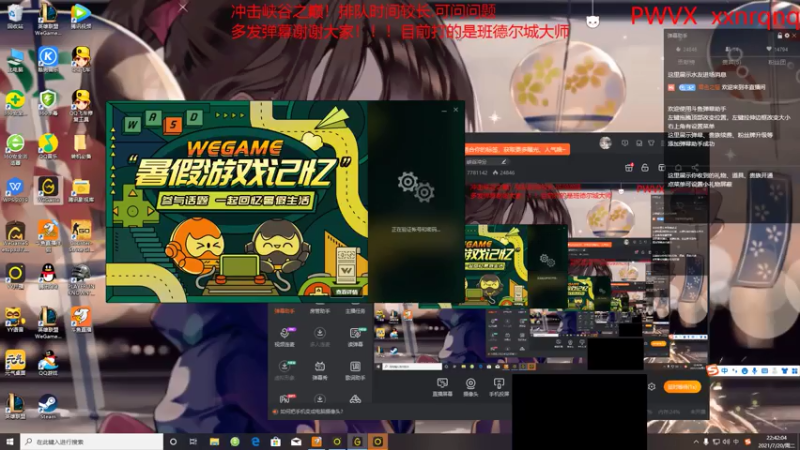This screenshot has width=800, height=450.
Task: Click the orange stop-streaming button
Action: click(x=683, y=387)
